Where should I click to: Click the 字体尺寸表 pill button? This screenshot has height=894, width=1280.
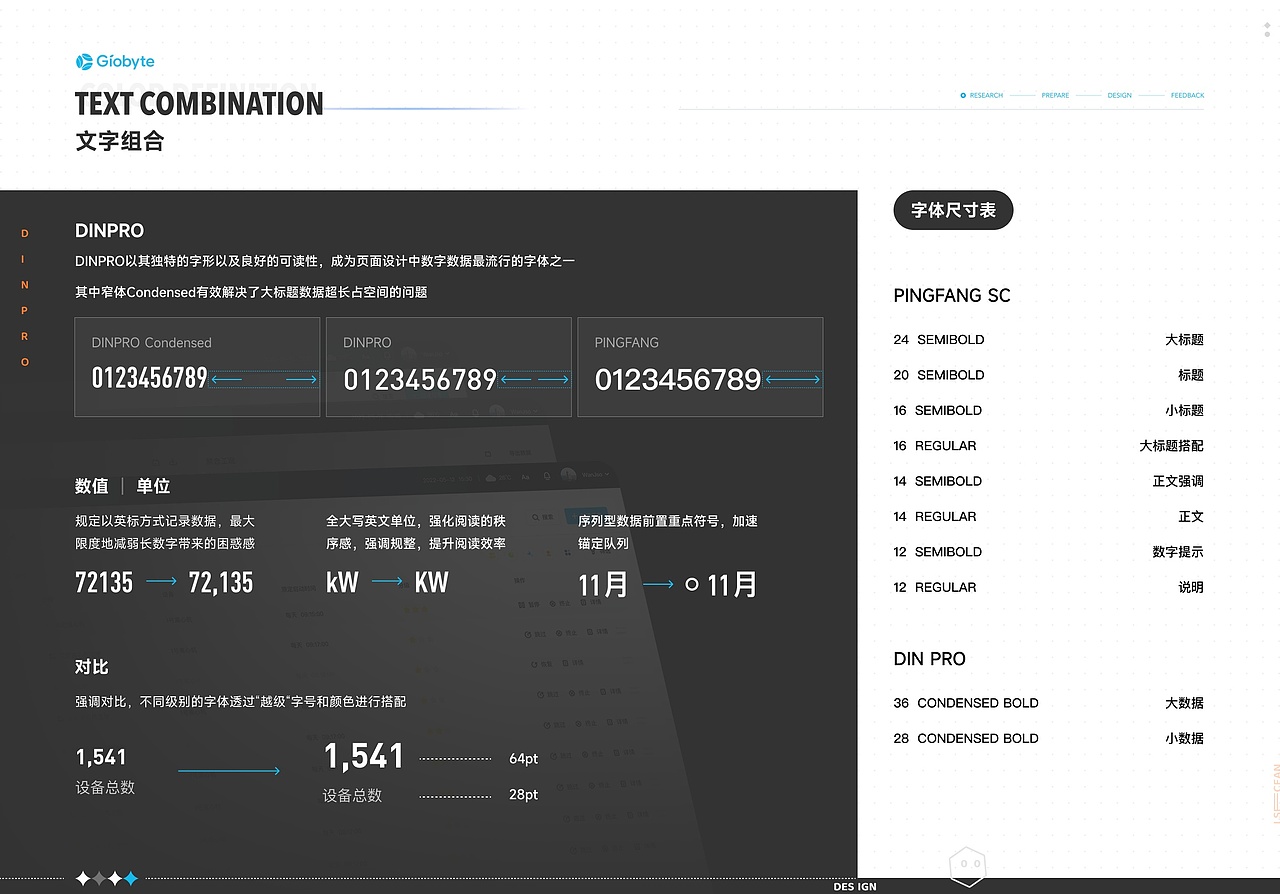pos(953,210)
